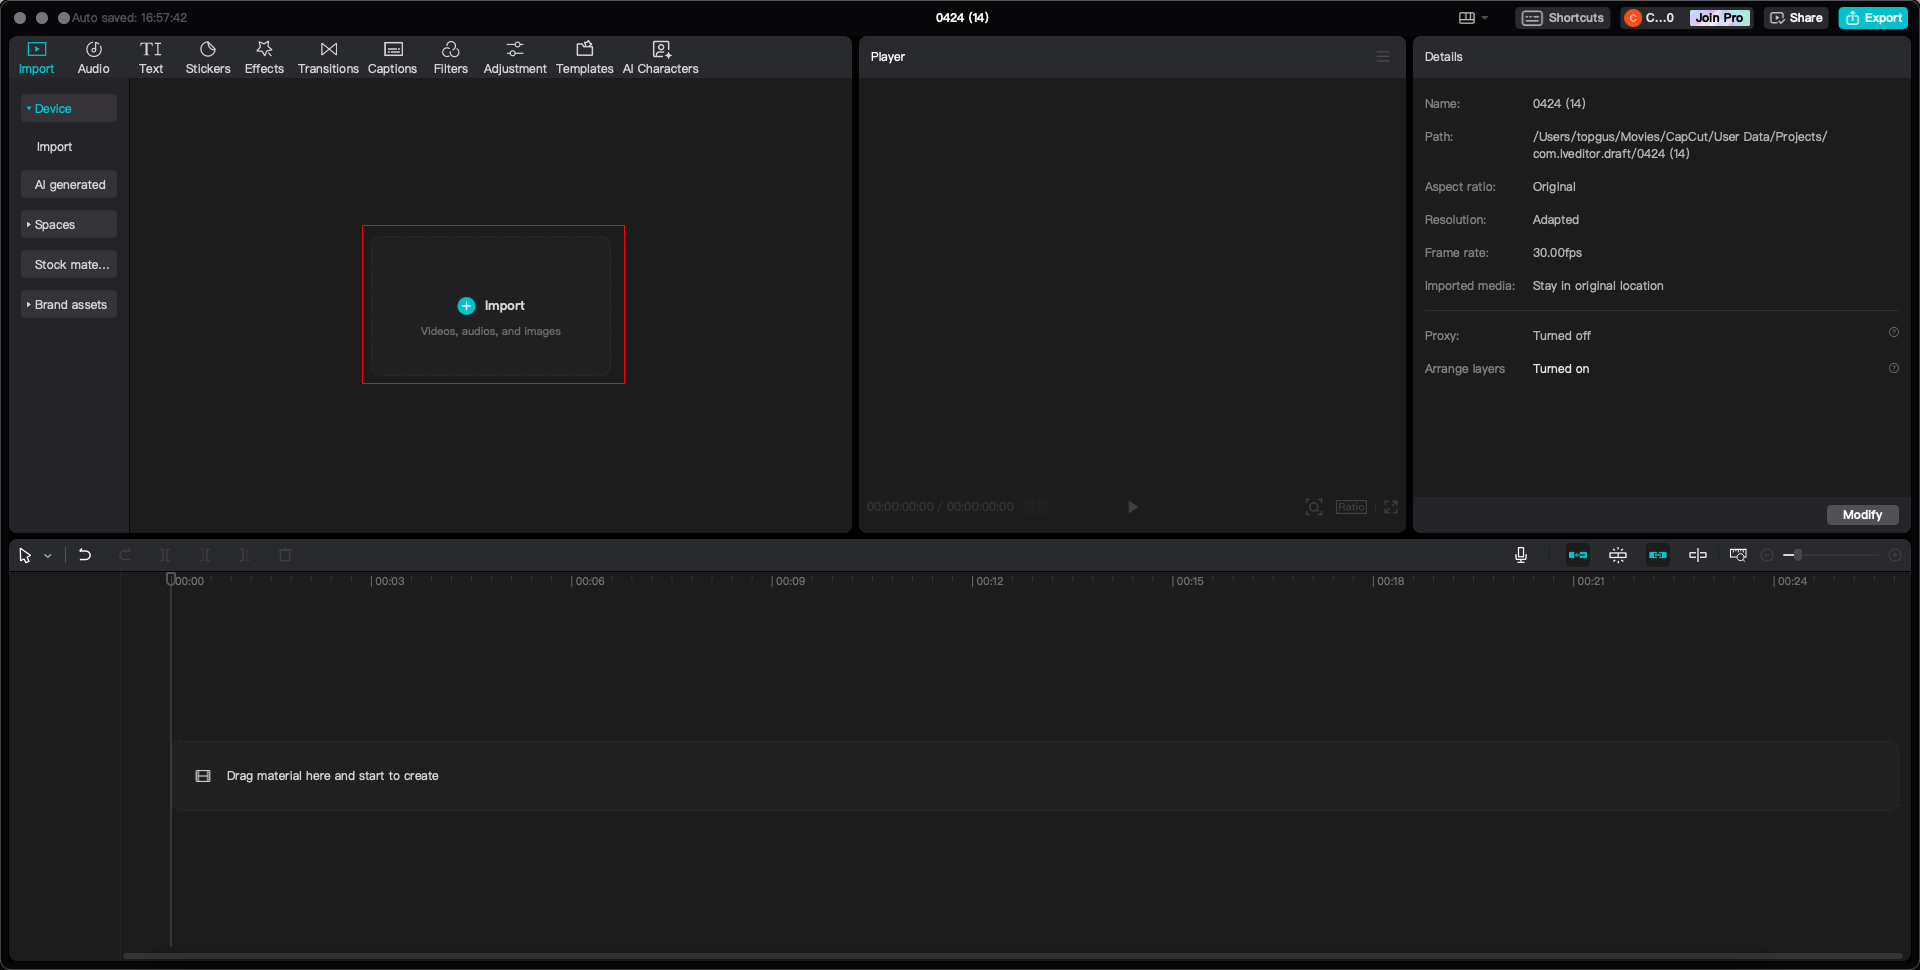Open the Captions tab
Screen dimensions: 1920x970
pyautogui.click(x=392, y=58)
